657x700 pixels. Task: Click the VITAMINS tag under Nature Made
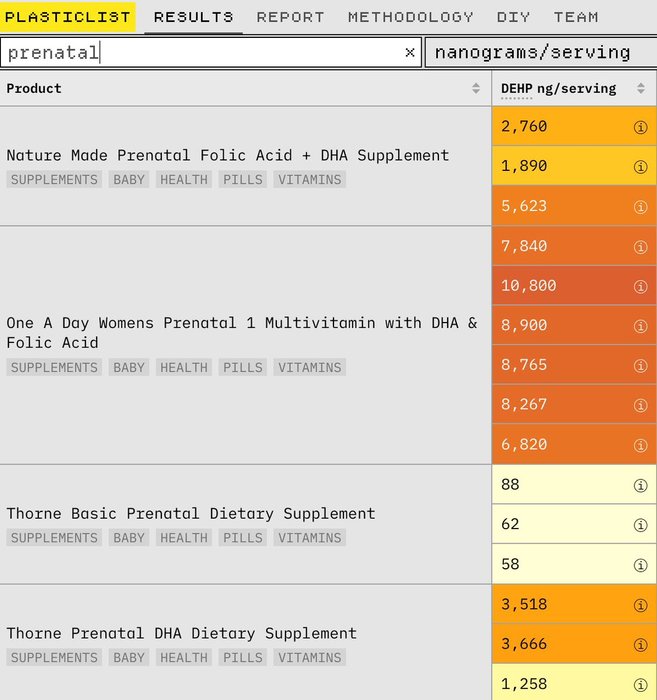click(310, 180)
